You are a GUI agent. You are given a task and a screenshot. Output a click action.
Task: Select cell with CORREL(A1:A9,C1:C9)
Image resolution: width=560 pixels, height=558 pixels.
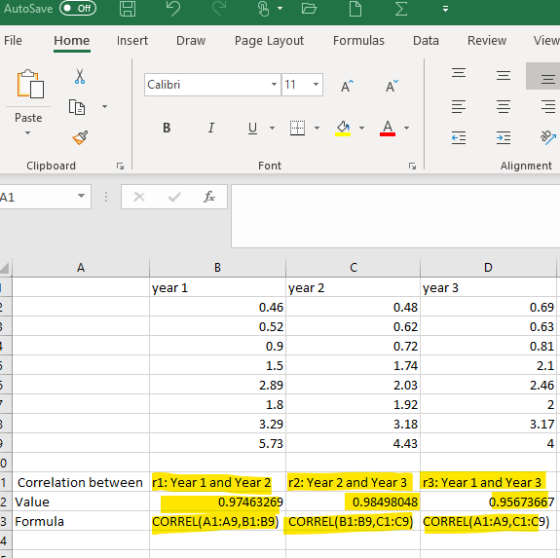pyautogui.click(x=488, y=522)
